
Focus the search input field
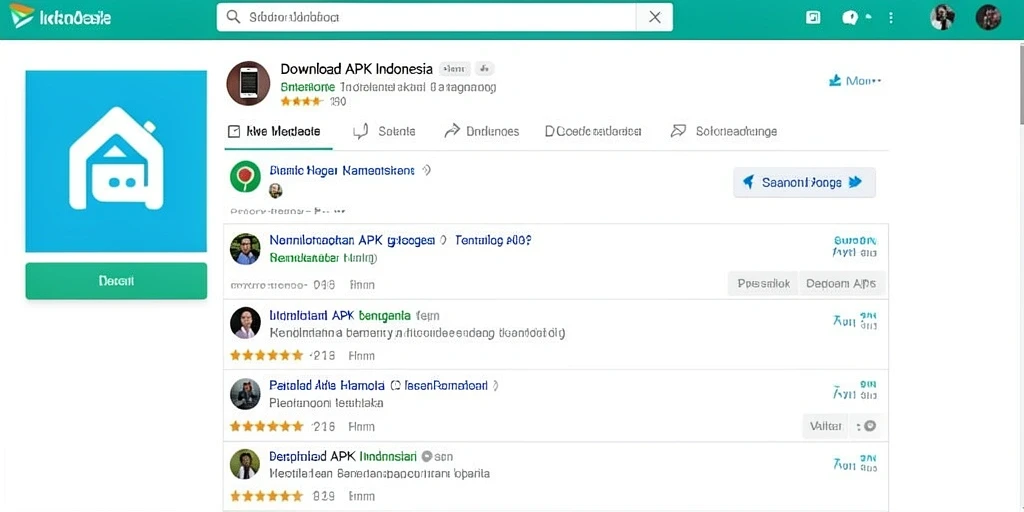pyautogui.click(x=426, y=17)
